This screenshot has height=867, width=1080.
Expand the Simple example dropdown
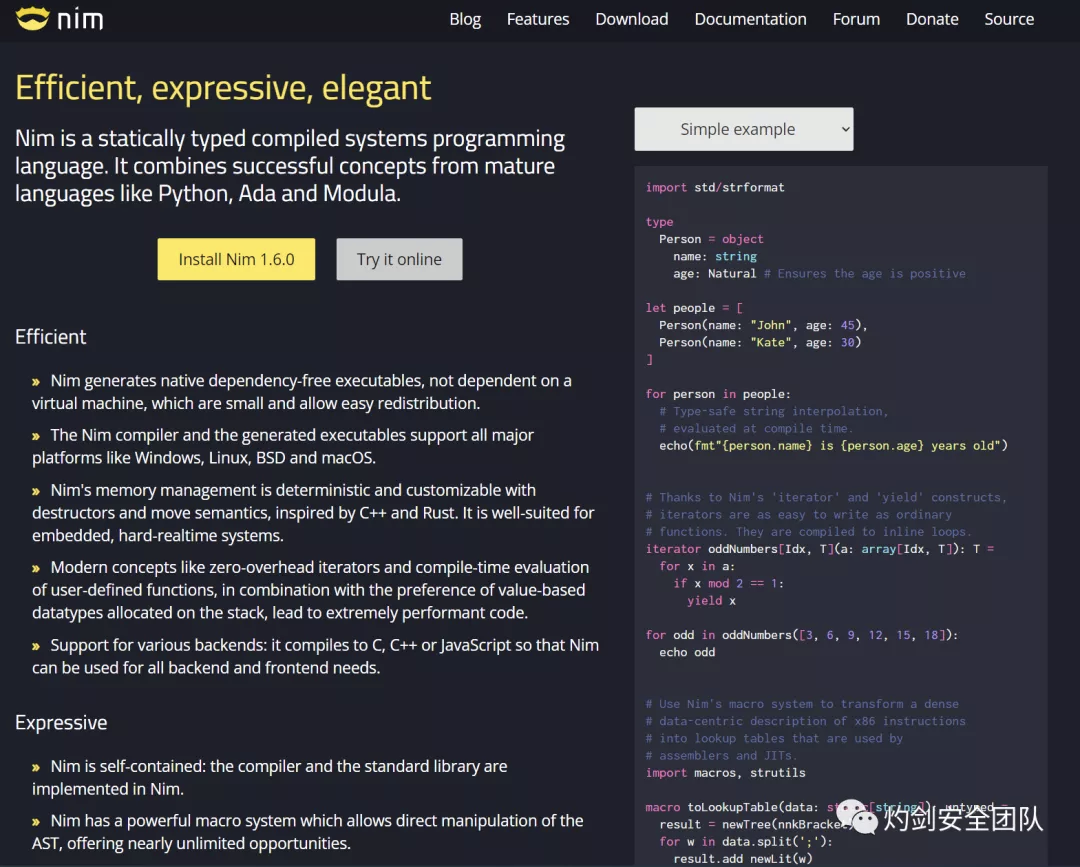tap(744, 129)
